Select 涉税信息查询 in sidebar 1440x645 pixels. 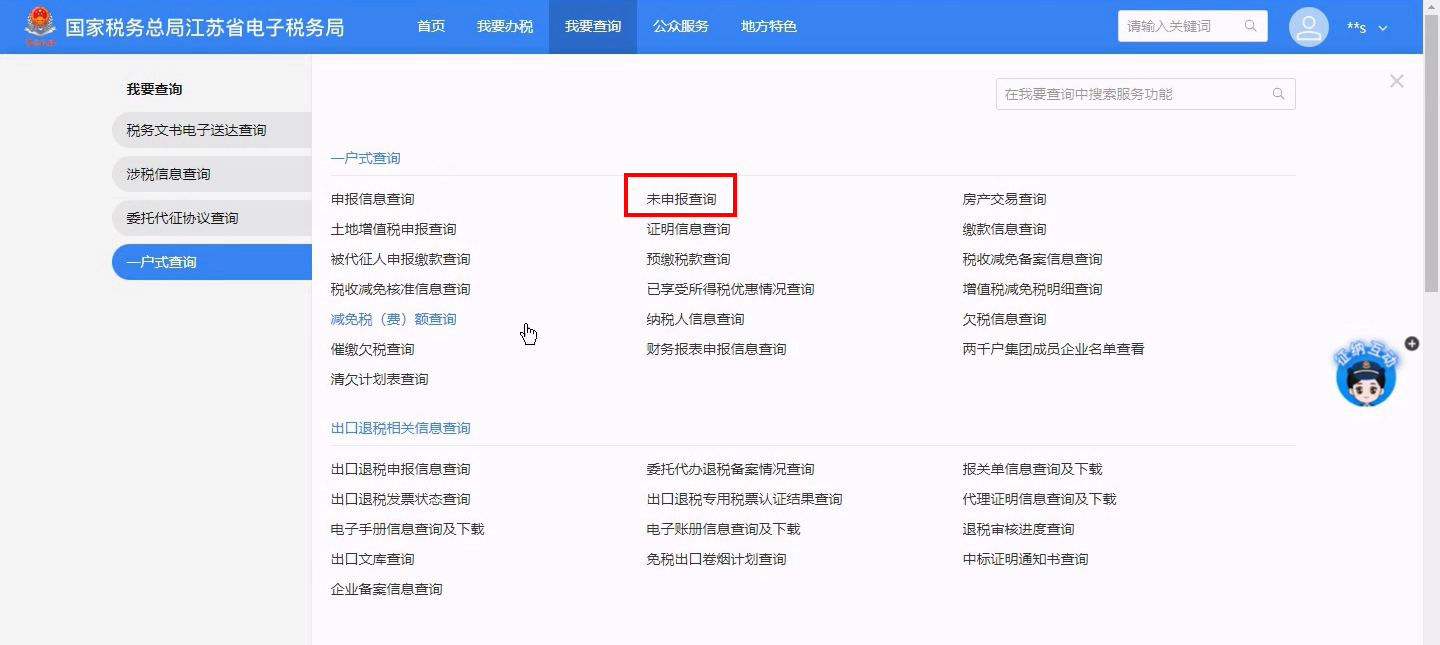point(169,174)
